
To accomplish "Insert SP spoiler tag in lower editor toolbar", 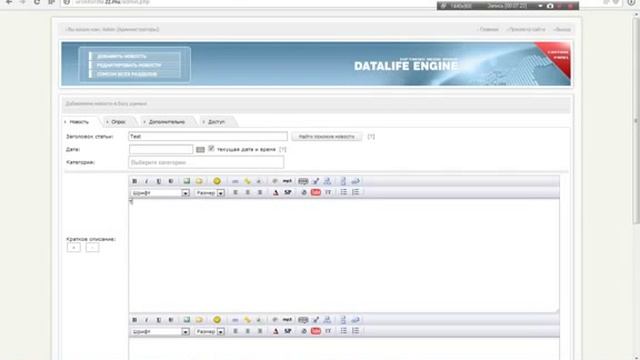I will click(288, 331).
